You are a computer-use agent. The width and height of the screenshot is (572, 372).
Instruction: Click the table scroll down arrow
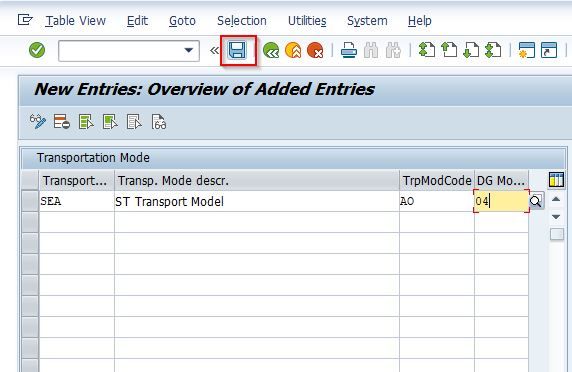pos(556,217)
